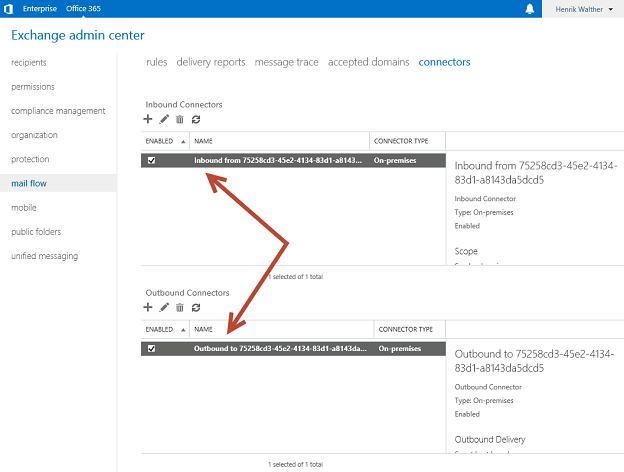The height and width of the screenshot is (472, 624).
Task: Click the Scope heading in inbound details
Action: (466, 251)
